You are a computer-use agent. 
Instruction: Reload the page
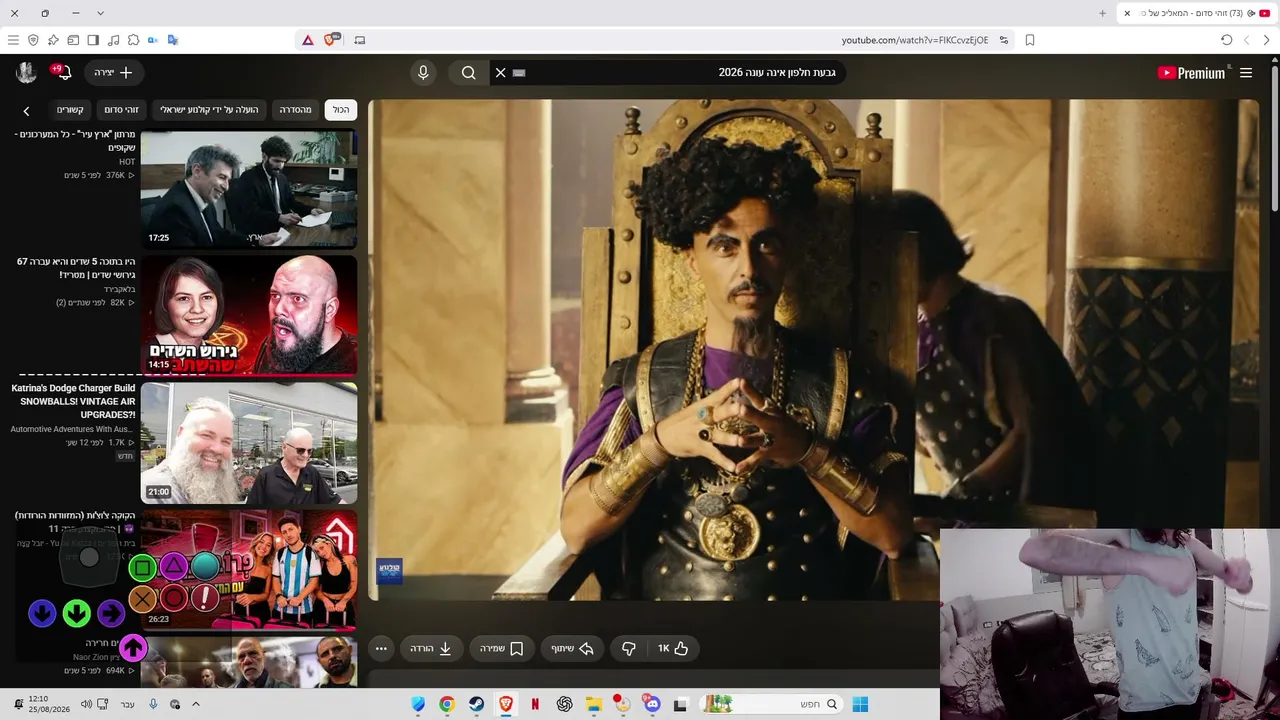click(x=1227, y=40)
